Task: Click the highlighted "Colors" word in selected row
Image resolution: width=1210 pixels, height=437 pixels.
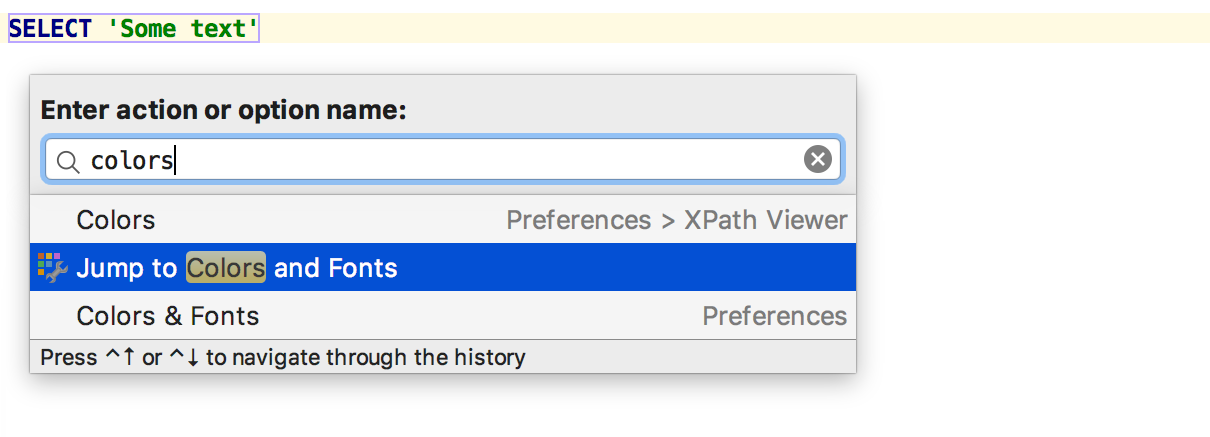Action: coord(226,268)
